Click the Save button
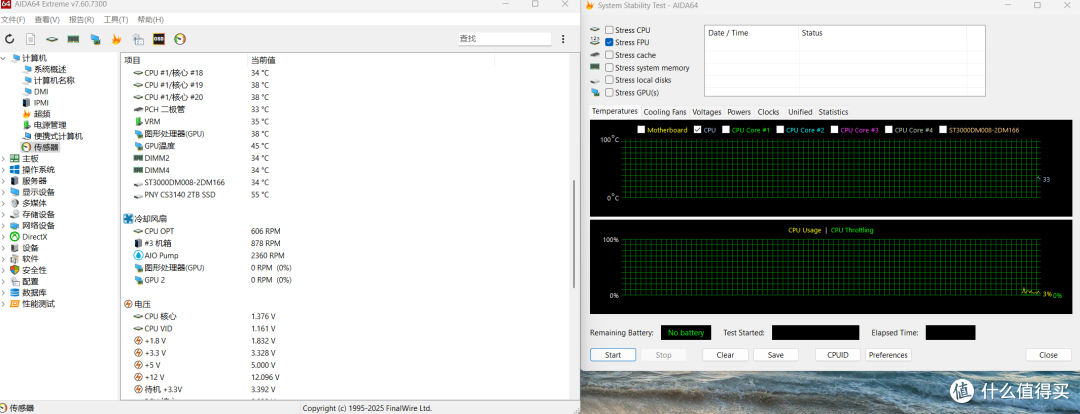The width and height of the screenshot is (1080, 414). point(776,355)
